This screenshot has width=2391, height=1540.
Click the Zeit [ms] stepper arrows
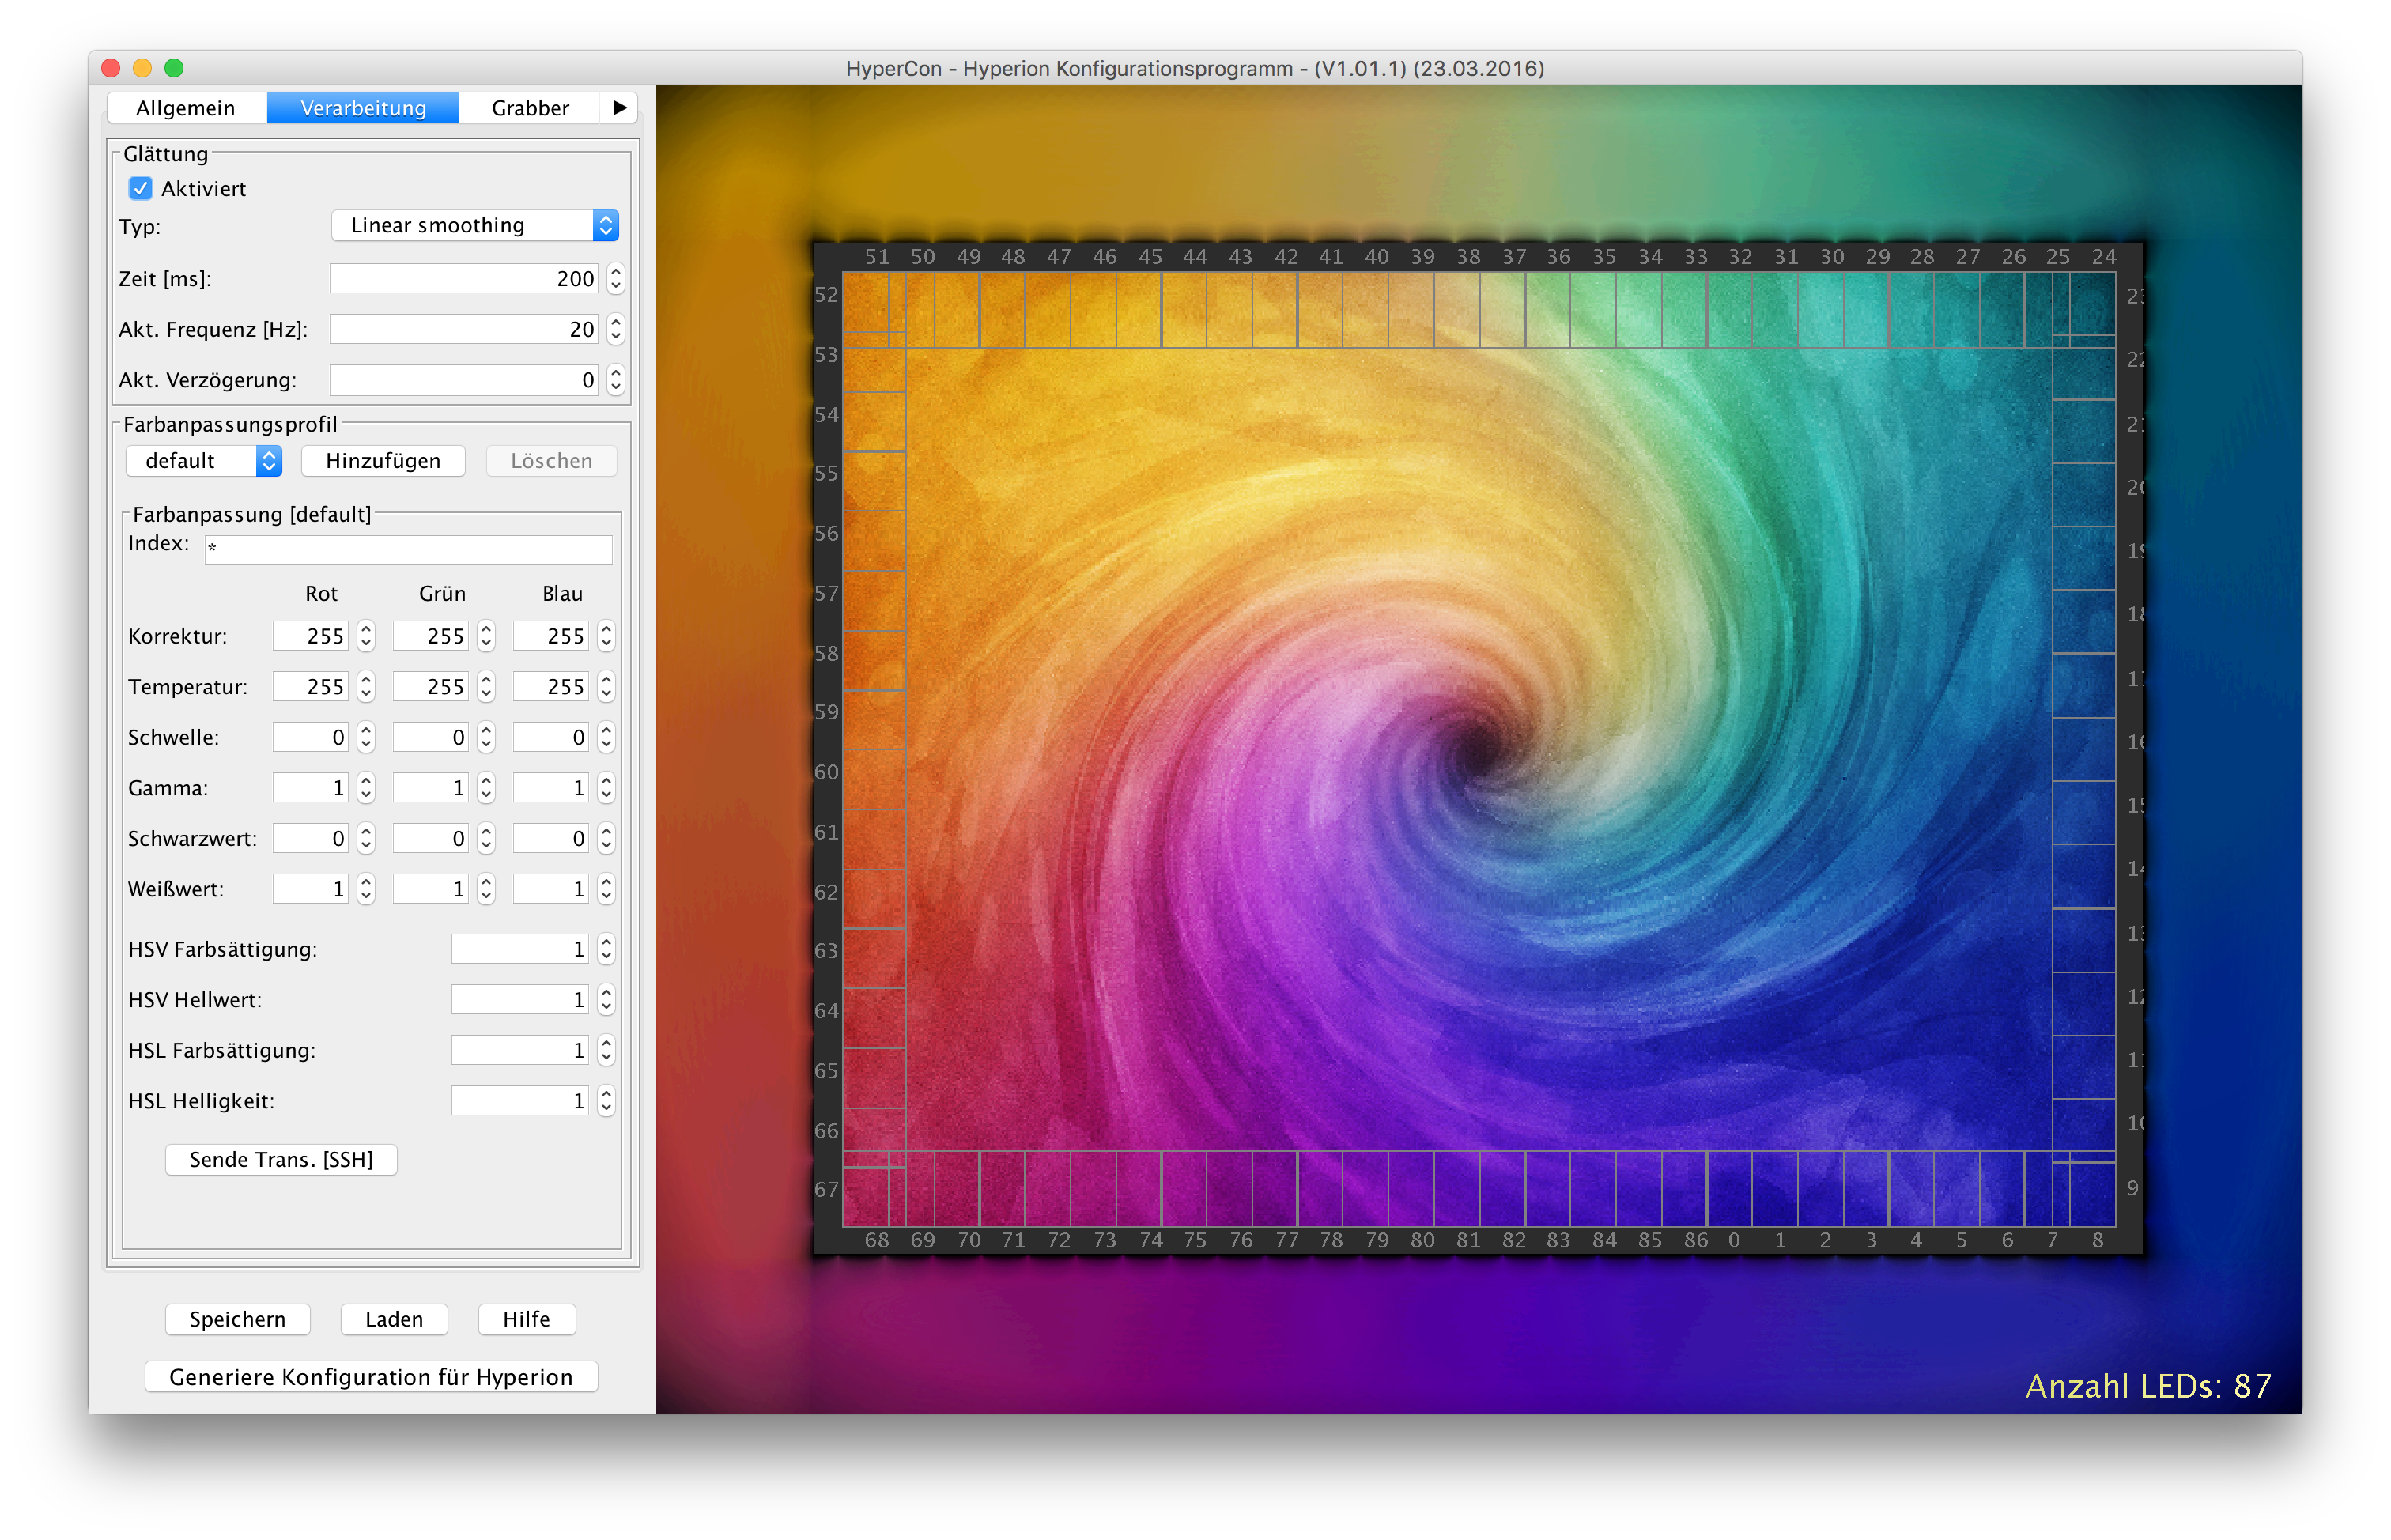click(x=616, y=278)
